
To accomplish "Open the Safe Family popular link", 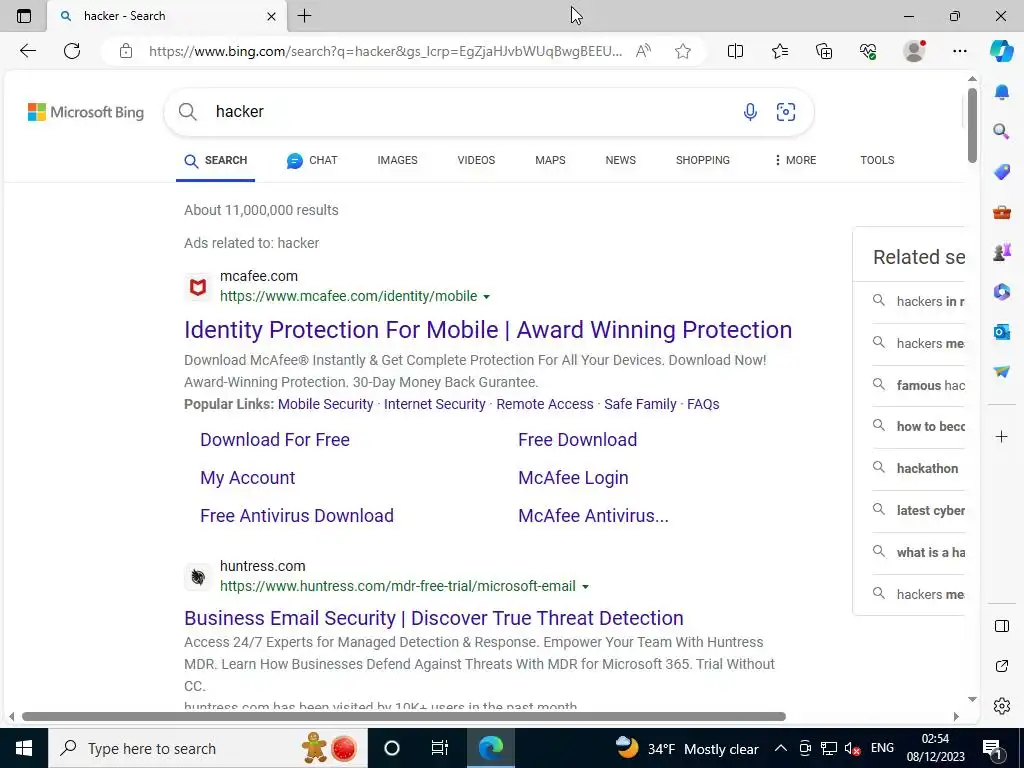I will (x=640, y=404).
